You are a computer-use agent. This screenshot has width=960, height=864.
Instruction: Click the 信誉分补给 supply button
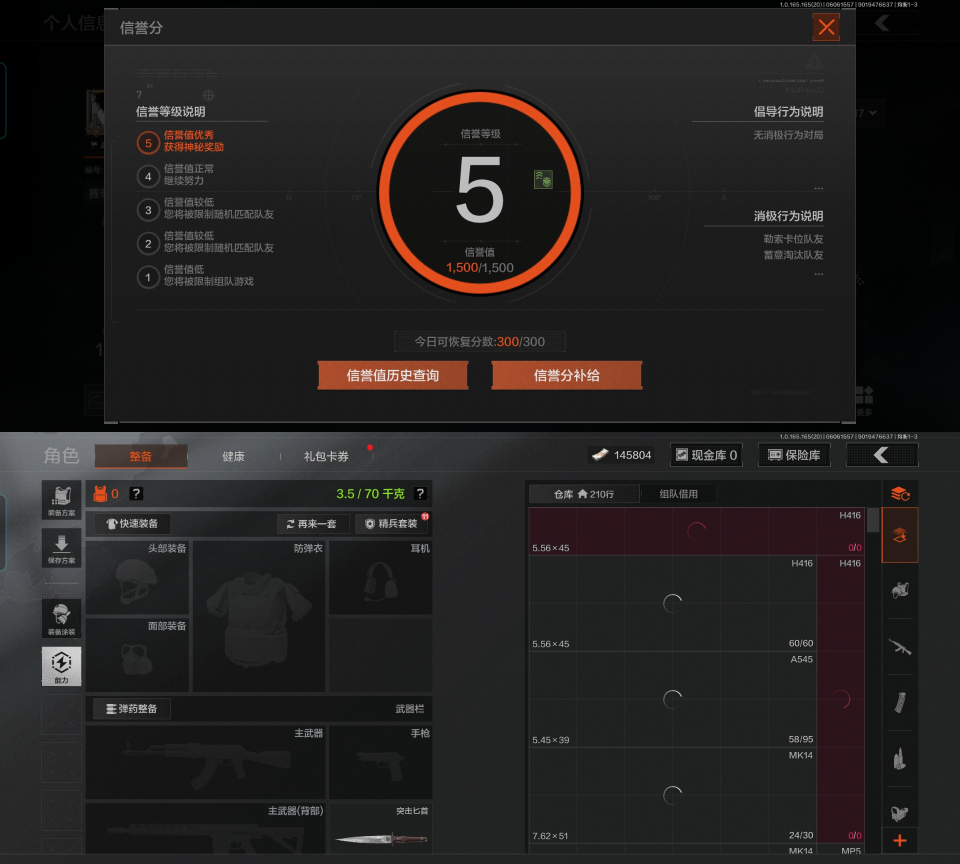(x=566, y=375)
